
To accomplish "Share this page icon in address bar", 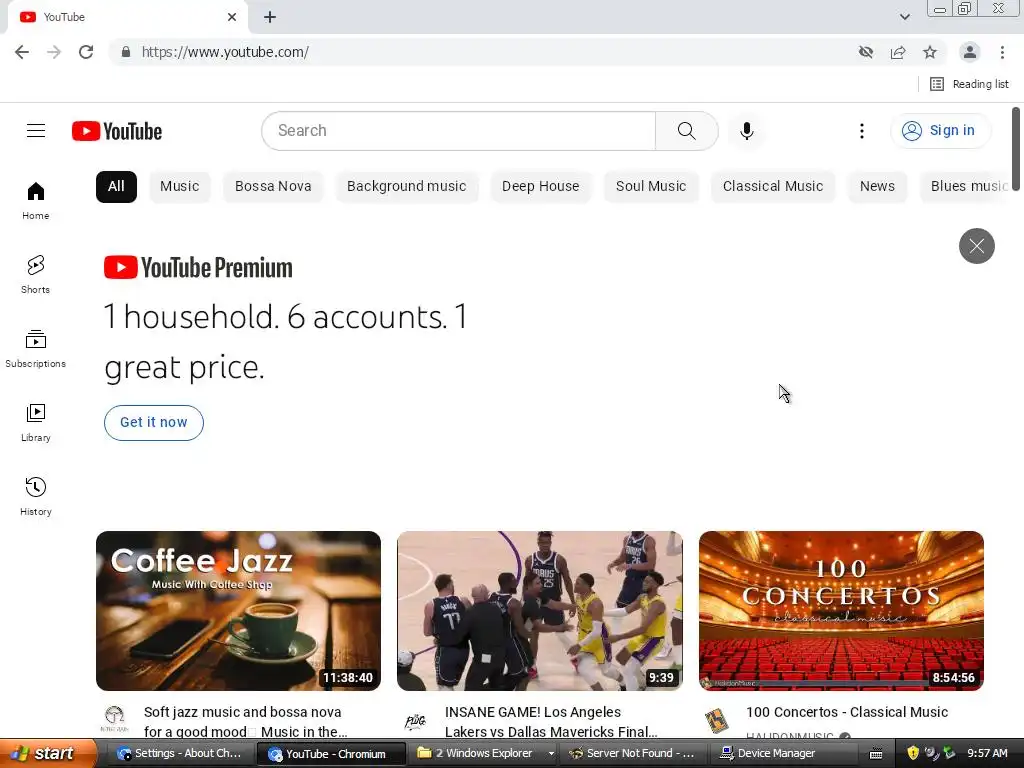I will pyautogui.click(x=898, y=52).
